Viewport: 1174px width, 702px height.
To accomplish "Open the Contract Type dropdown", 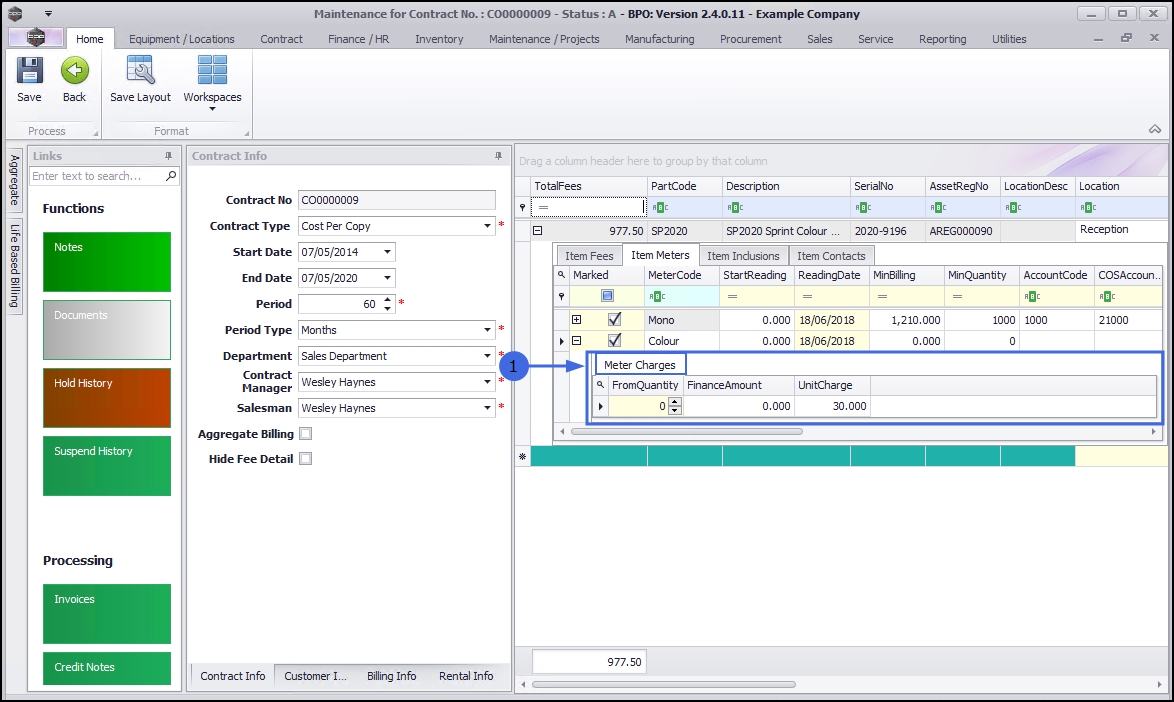I will pyautogui.click(x=488, y=226).
